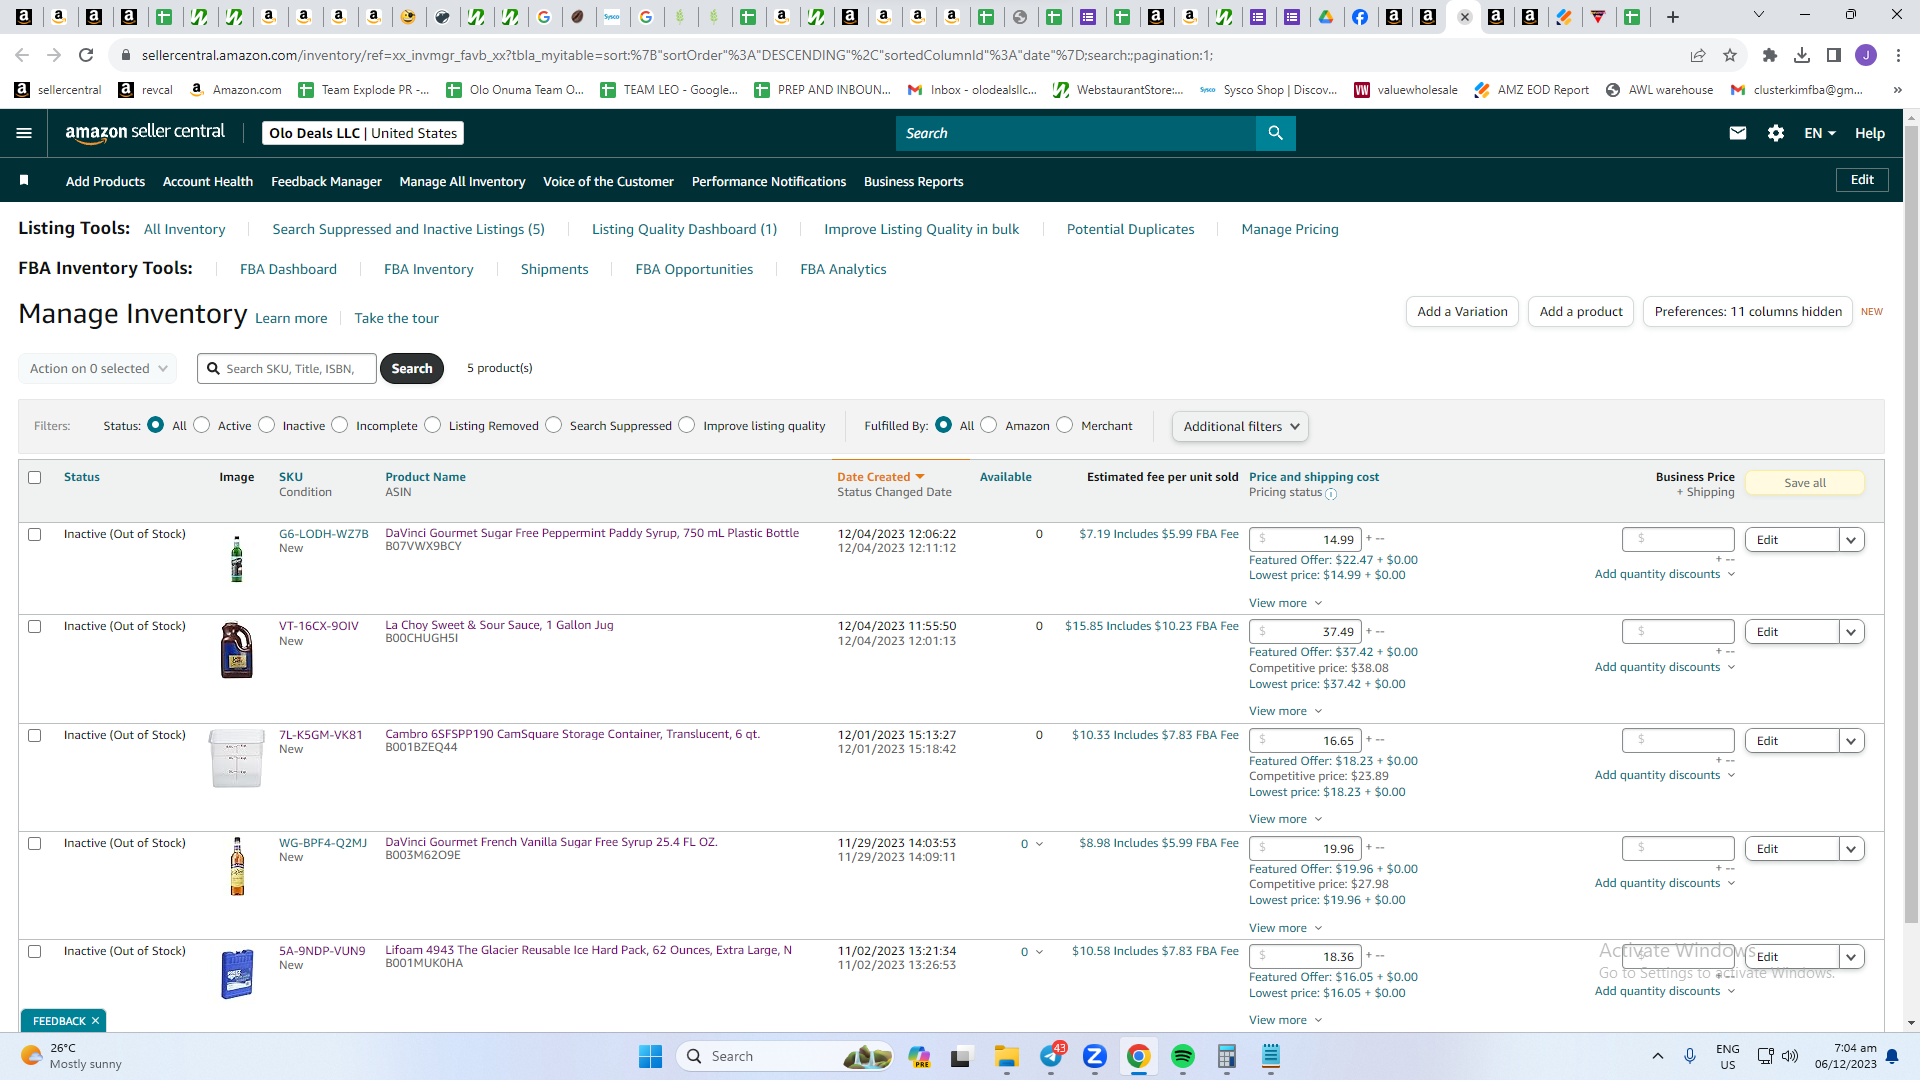Click the Search SKU, Title, ISBN field

click(287, 368)
